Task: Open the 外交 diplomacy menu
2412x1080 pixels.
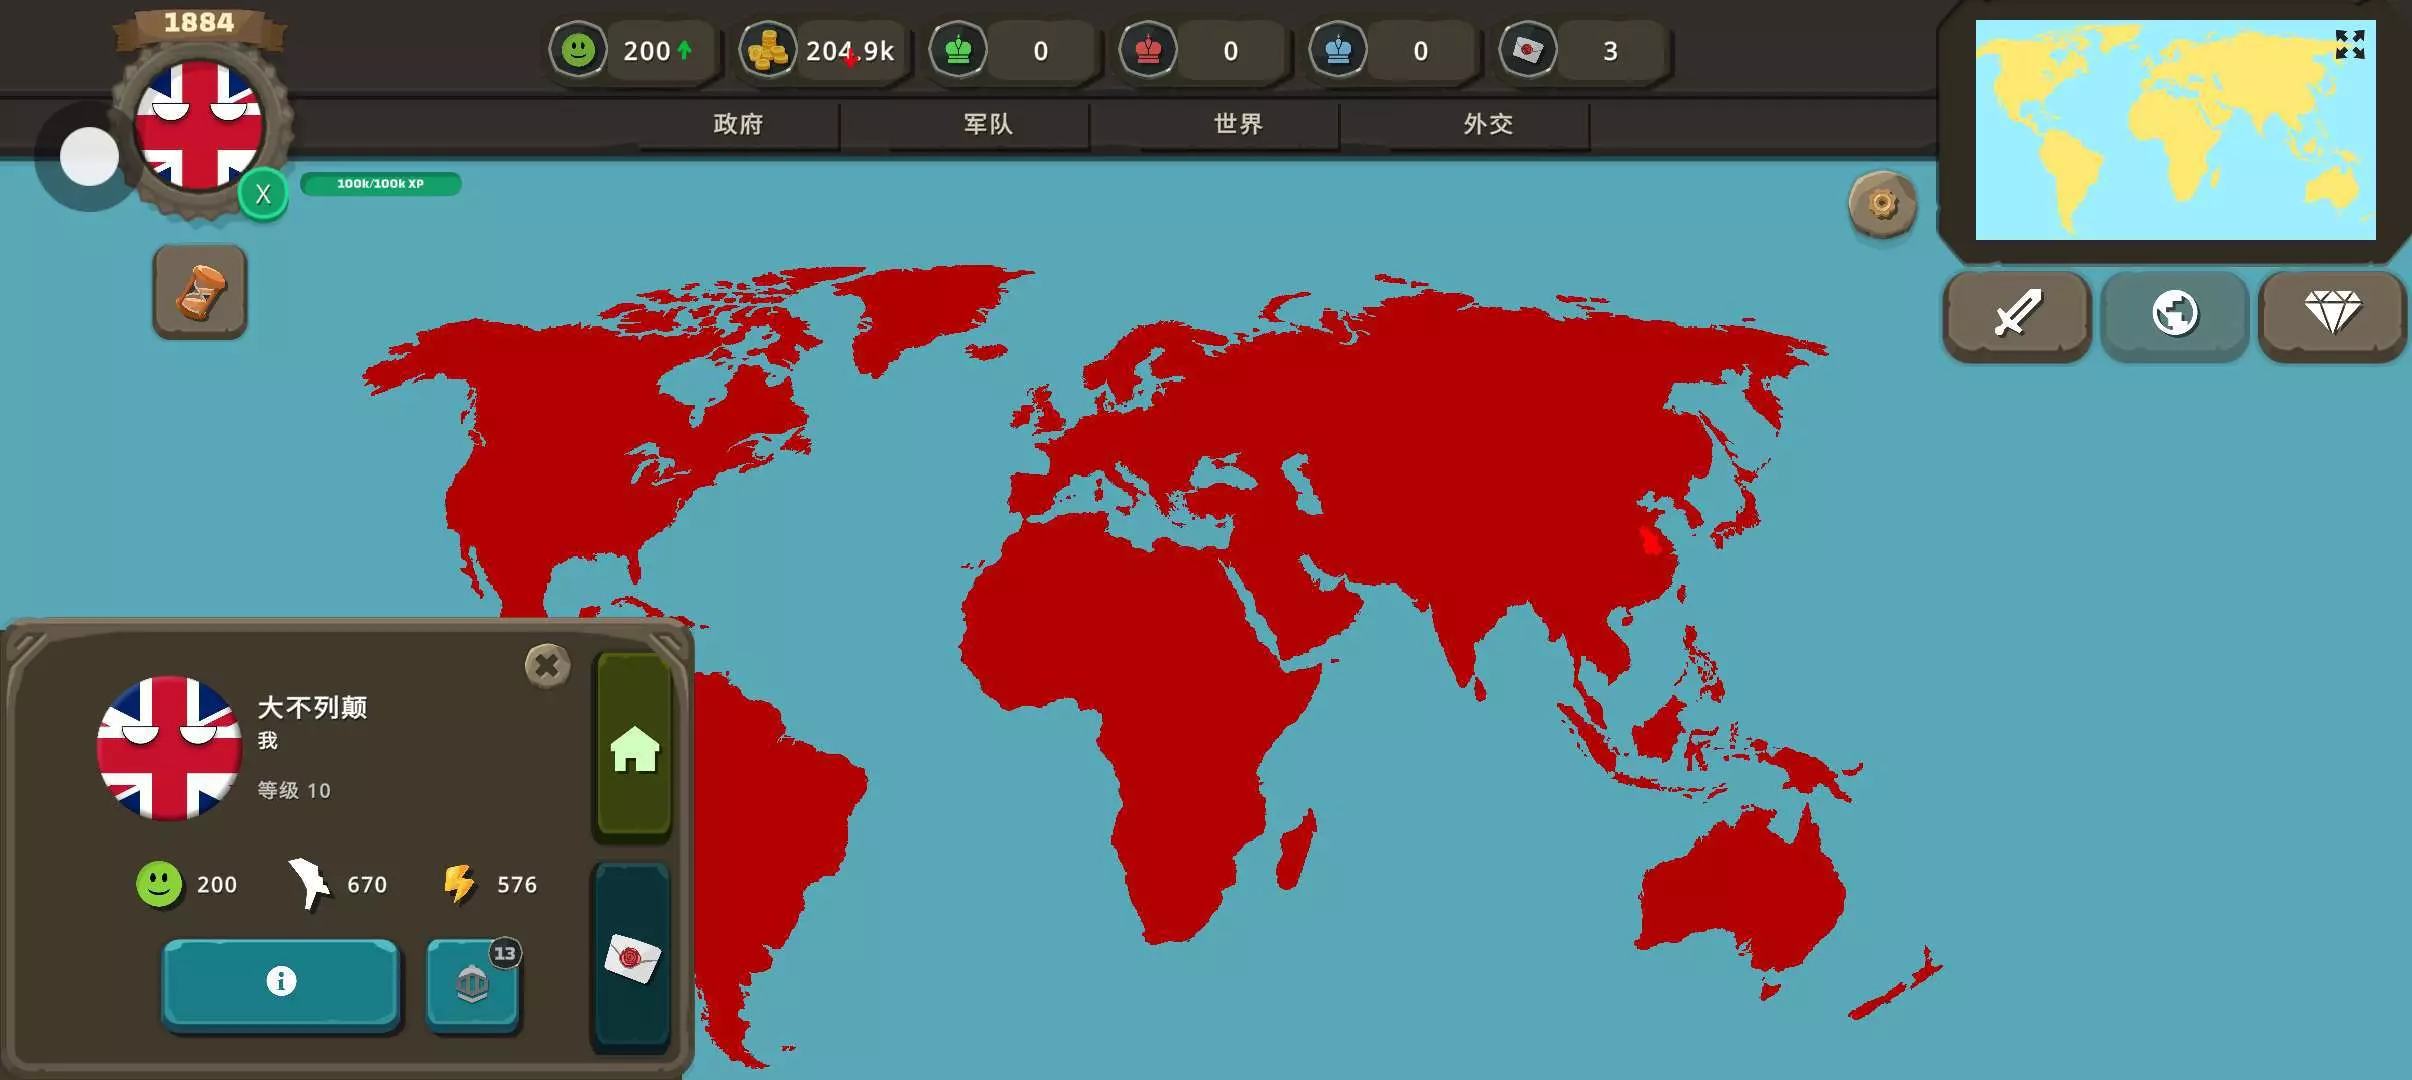Action: pos(1488,124)
